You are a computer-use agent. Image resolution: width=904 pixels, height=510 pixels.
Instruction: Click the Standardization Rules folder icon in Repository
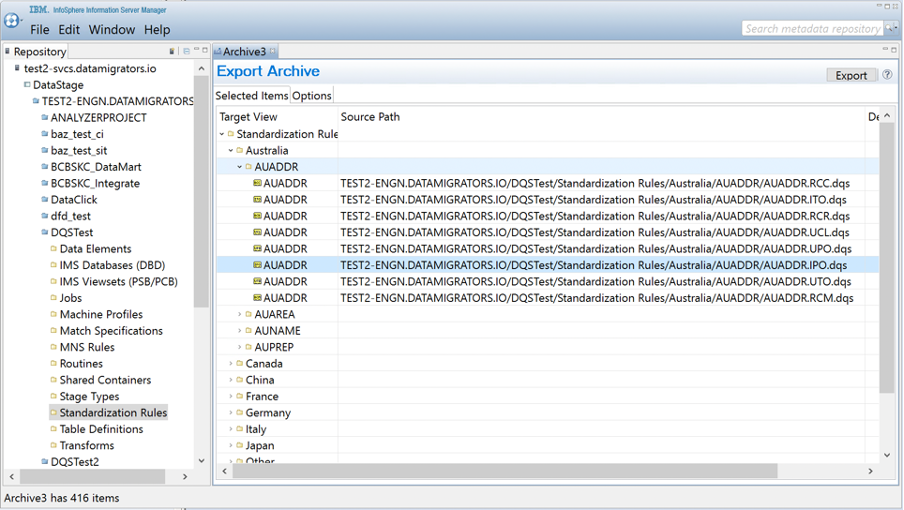pos(53,413)
